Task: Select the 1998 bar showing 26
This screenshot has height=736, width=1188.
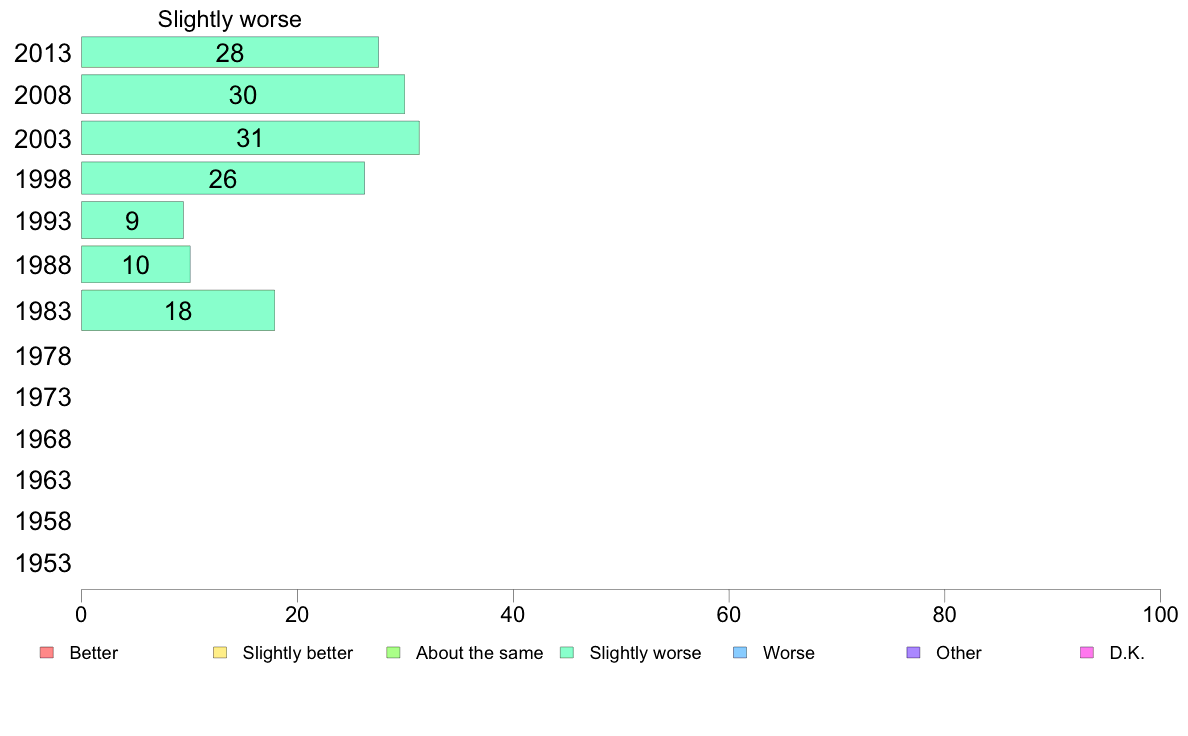Action: [x=223, y=178]
